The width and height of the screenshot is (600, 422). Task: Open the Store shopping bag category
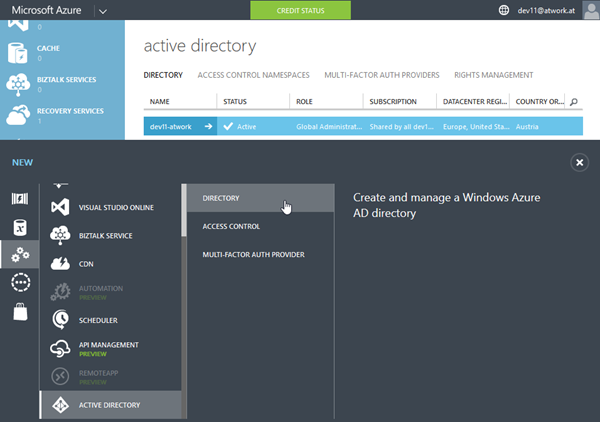[x=20, y=312]
